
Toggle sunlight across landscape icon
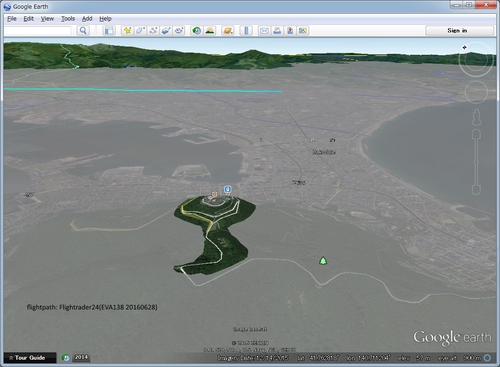210,31
